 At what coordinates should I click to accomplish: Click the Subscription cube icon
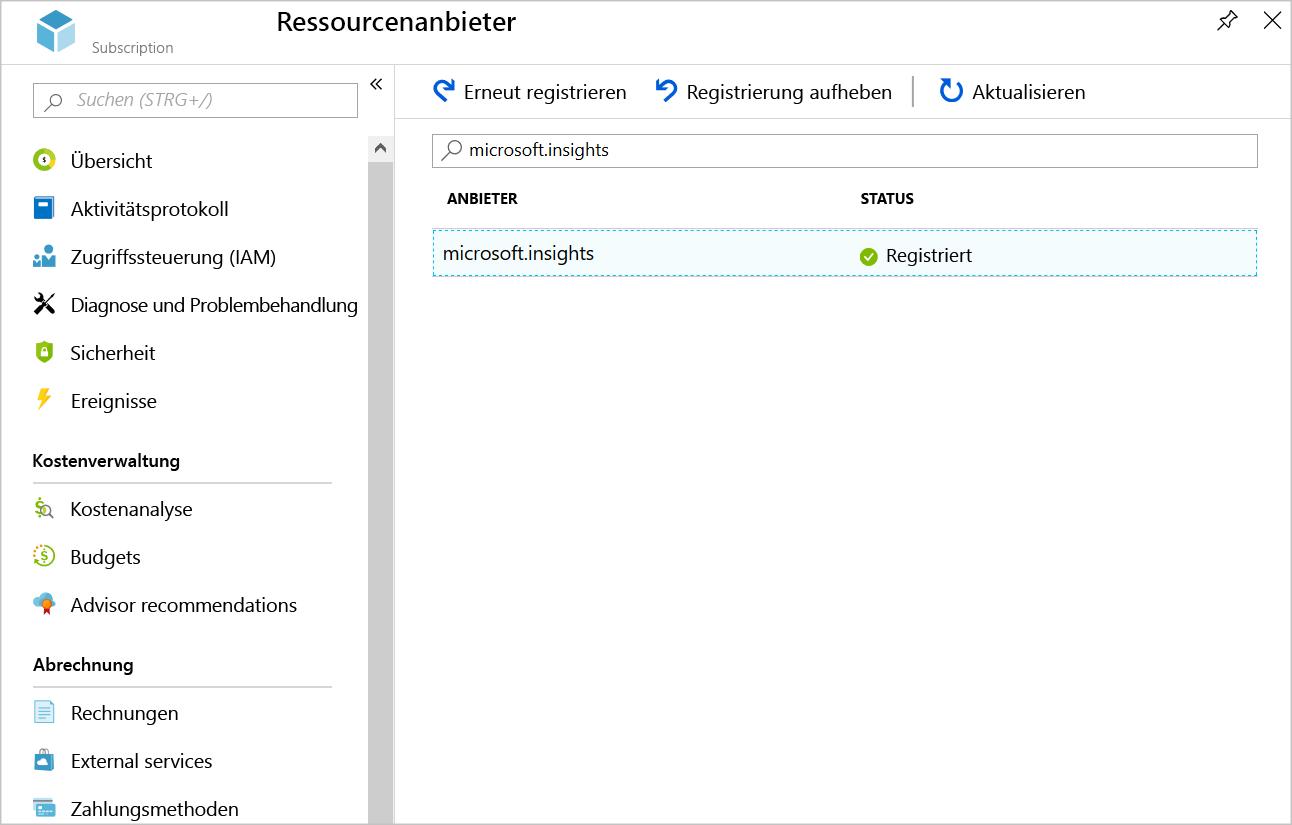pos(56,31)
